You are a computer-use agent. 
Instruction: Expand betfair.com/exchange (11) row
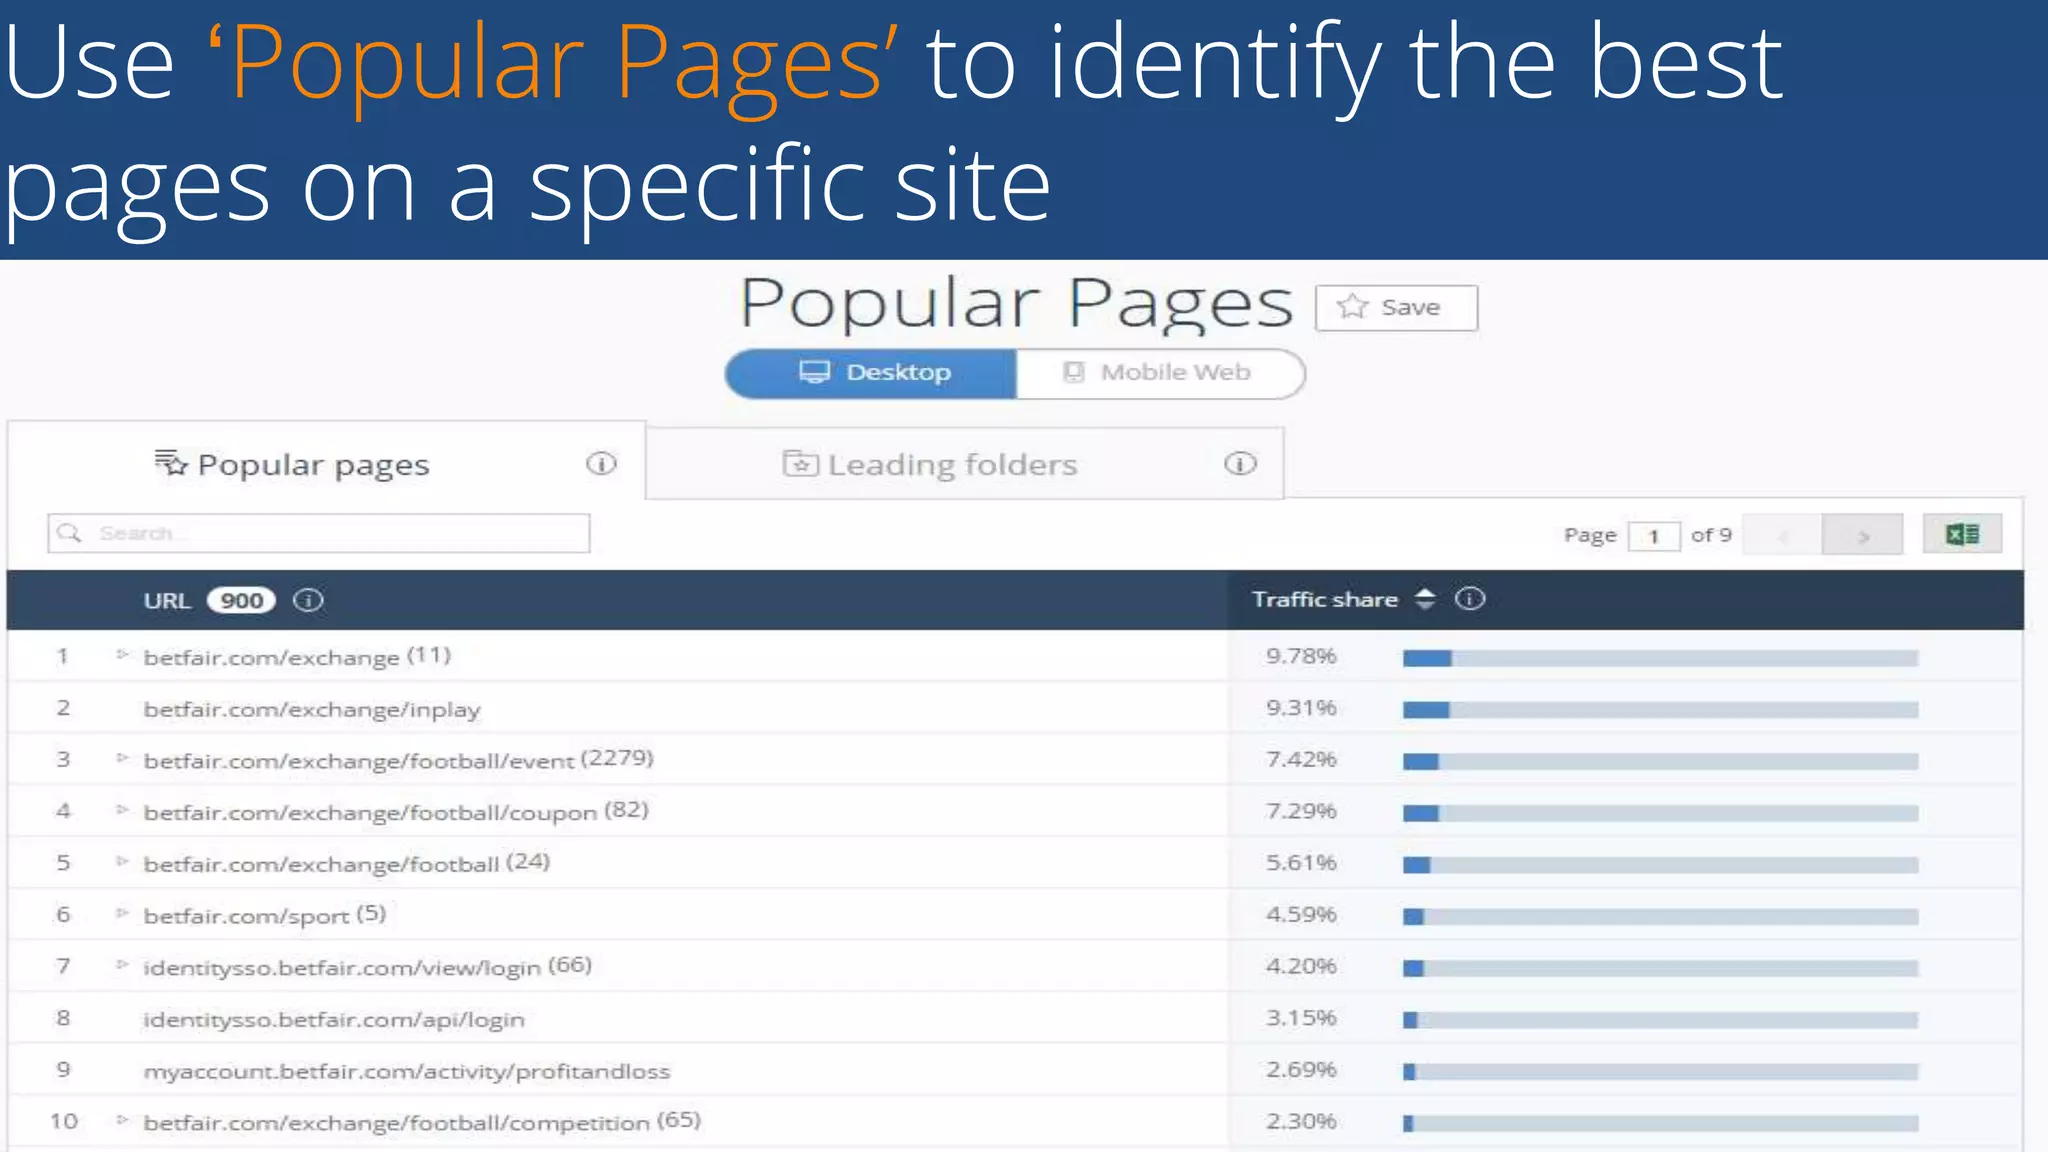tap(122, 655)
